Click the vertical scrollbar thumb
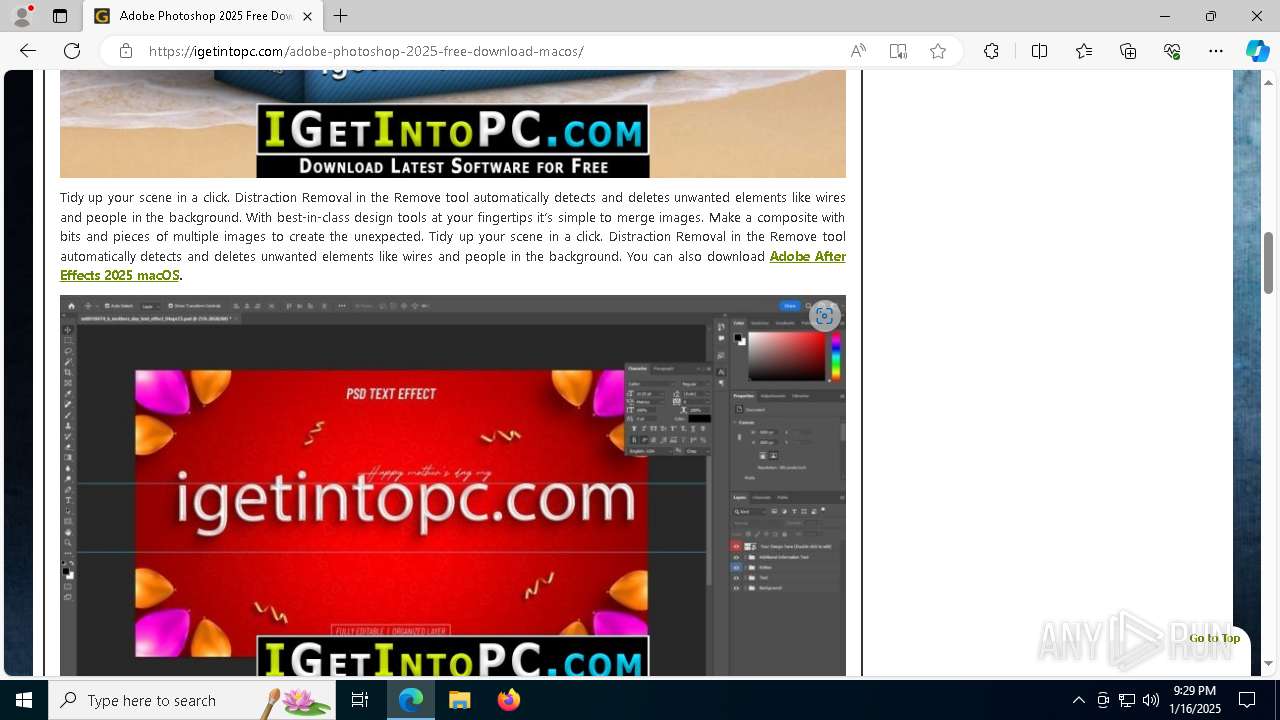 (x=1269, y=262)
